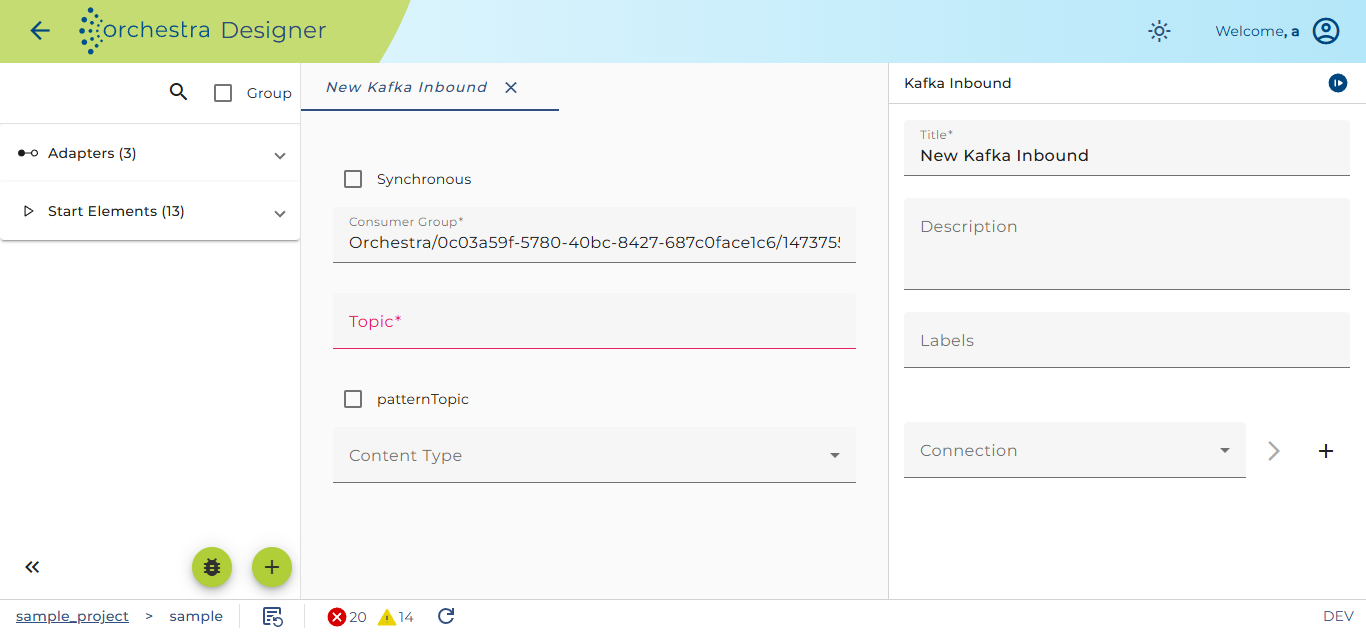The height and width of the screenshot is (632, 1366).
Task: Click the green debug bug button
Action: tap(212, 567)
